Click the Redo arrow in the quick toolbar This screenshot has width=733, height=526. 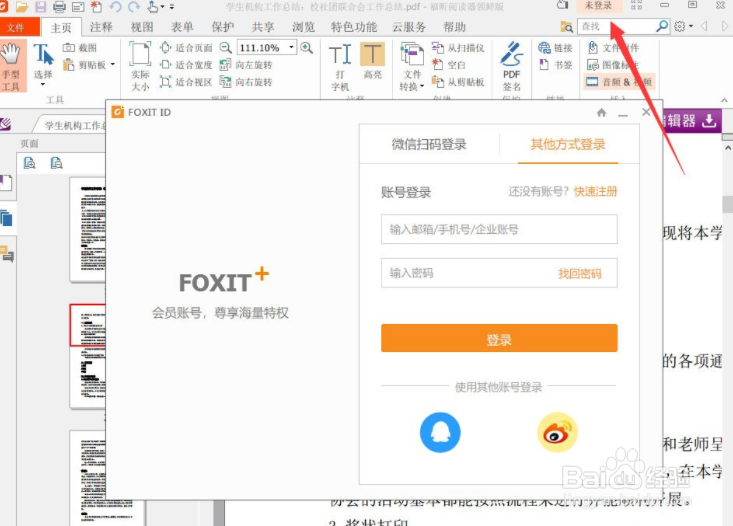(134, 7)
